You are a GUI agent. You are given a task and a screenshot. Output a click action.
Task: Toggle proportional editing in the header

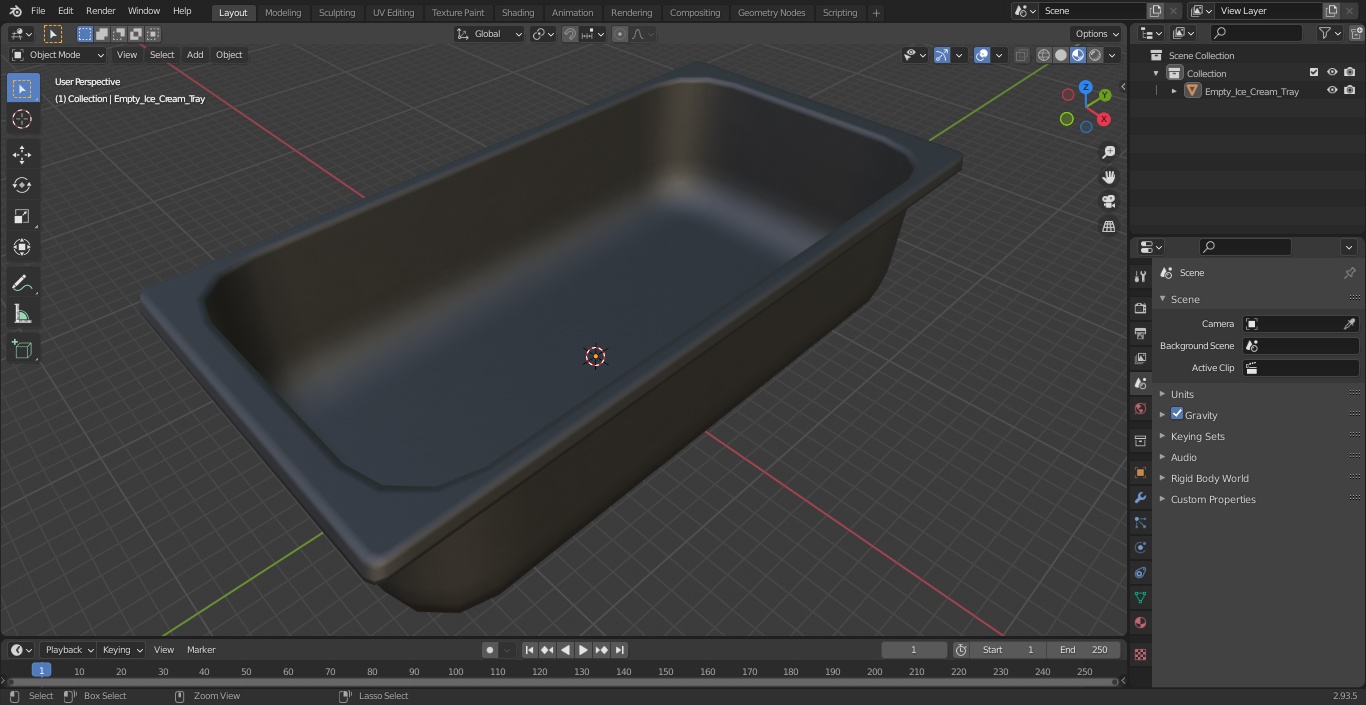[620, 34]
